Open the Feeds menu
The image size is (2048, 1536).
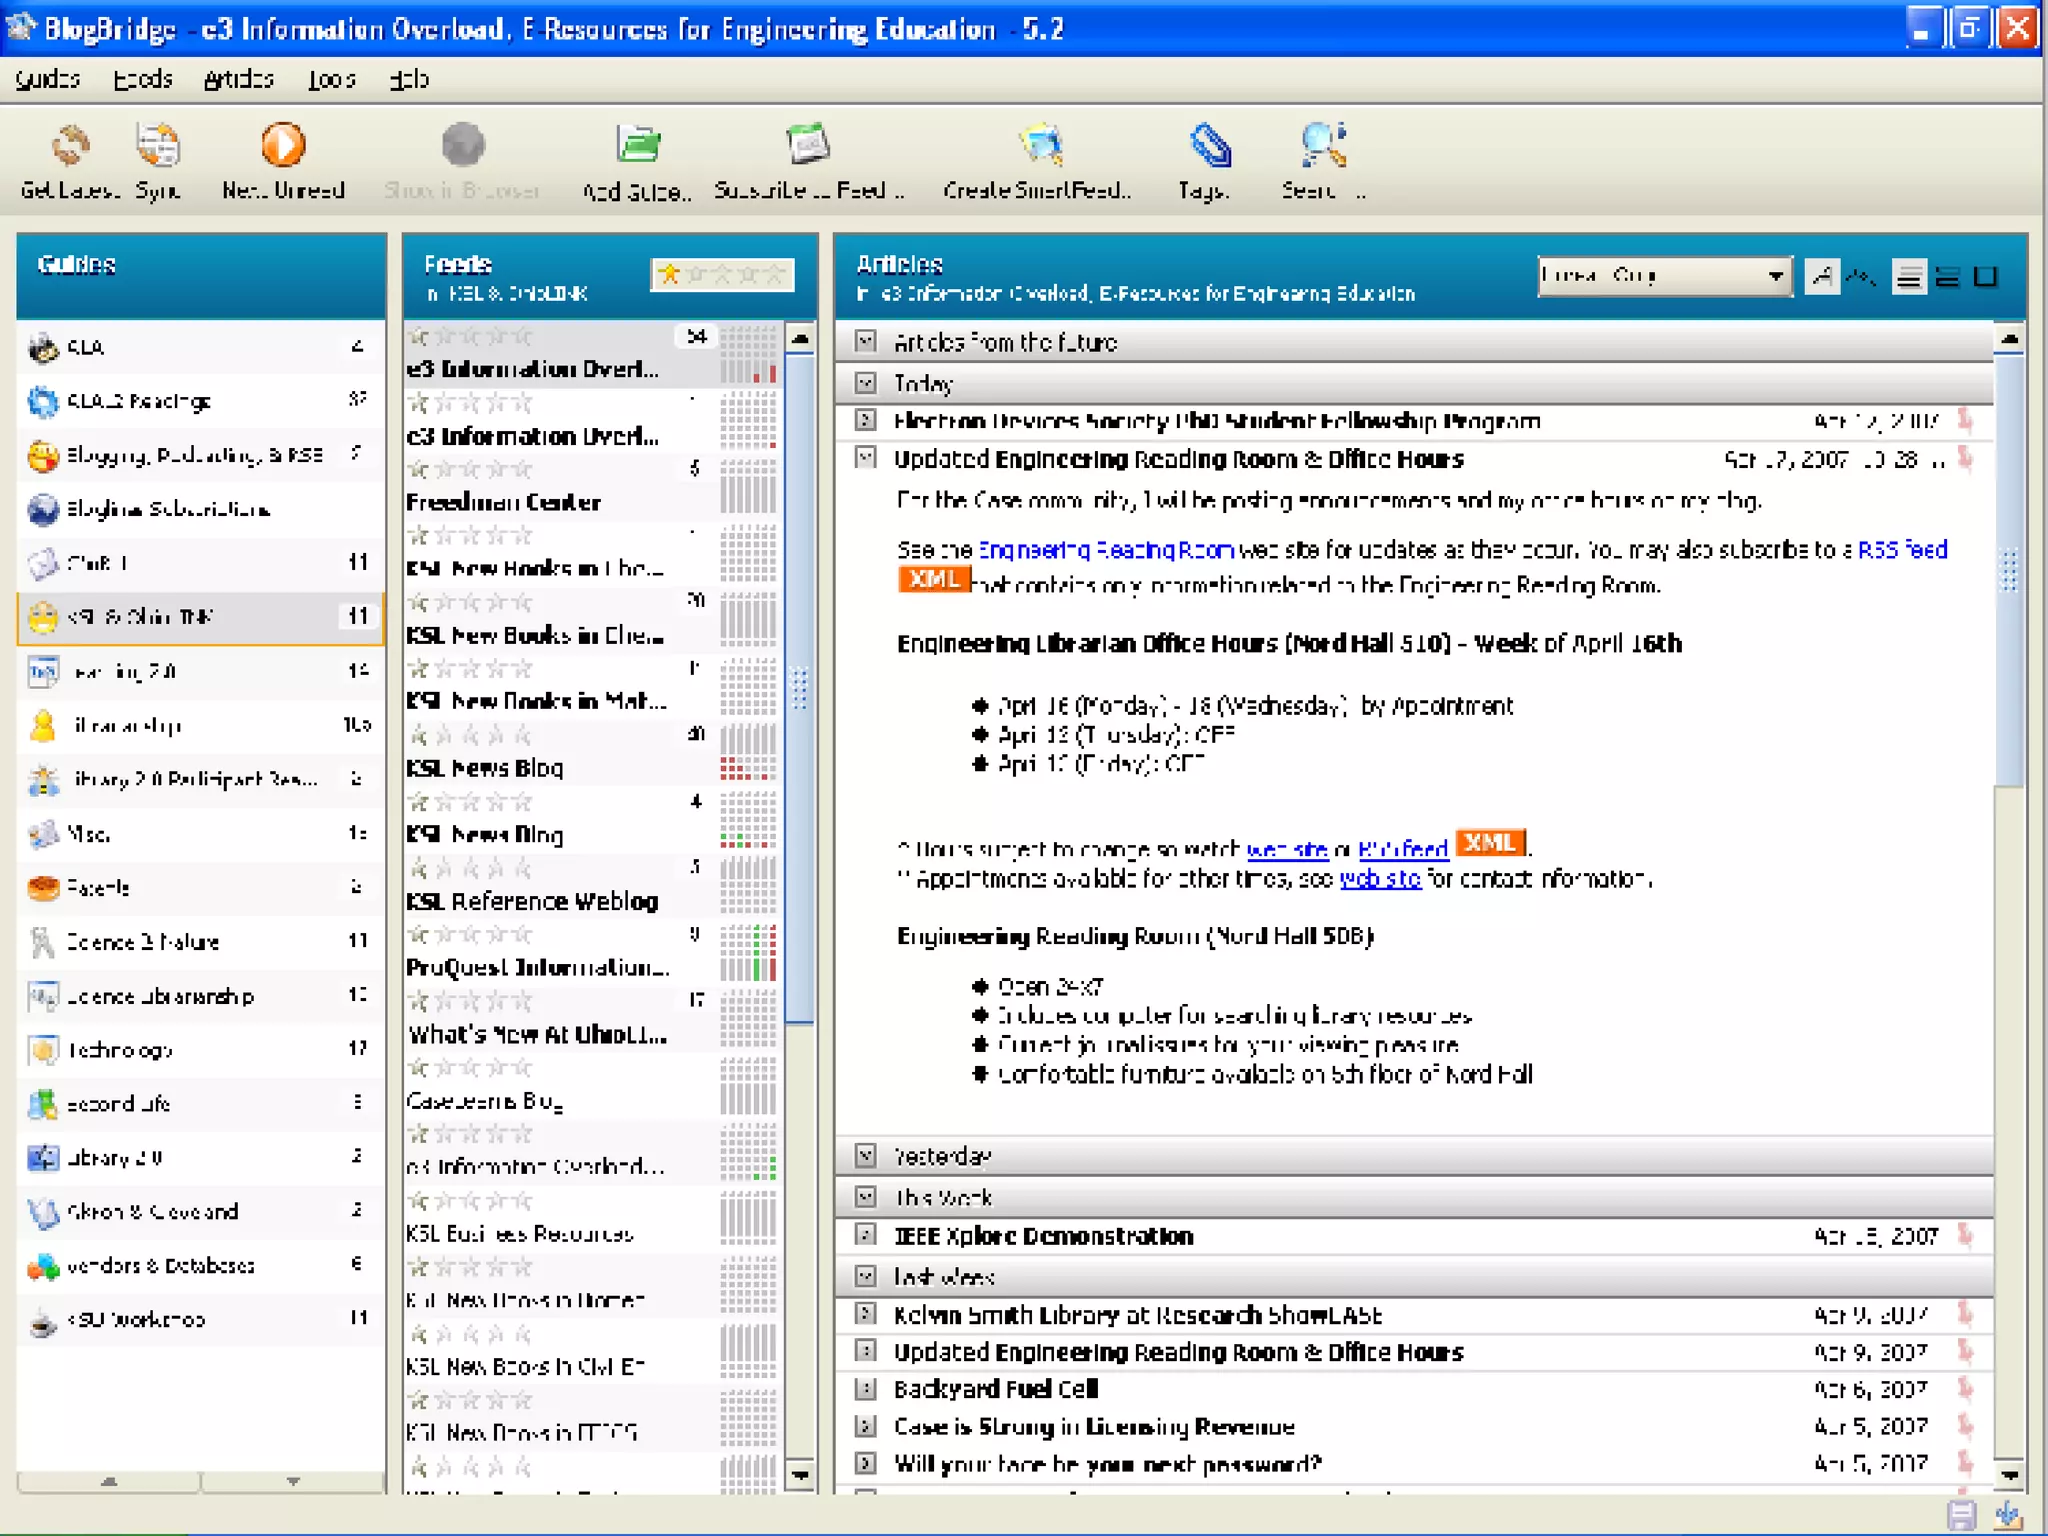point(142,79)
